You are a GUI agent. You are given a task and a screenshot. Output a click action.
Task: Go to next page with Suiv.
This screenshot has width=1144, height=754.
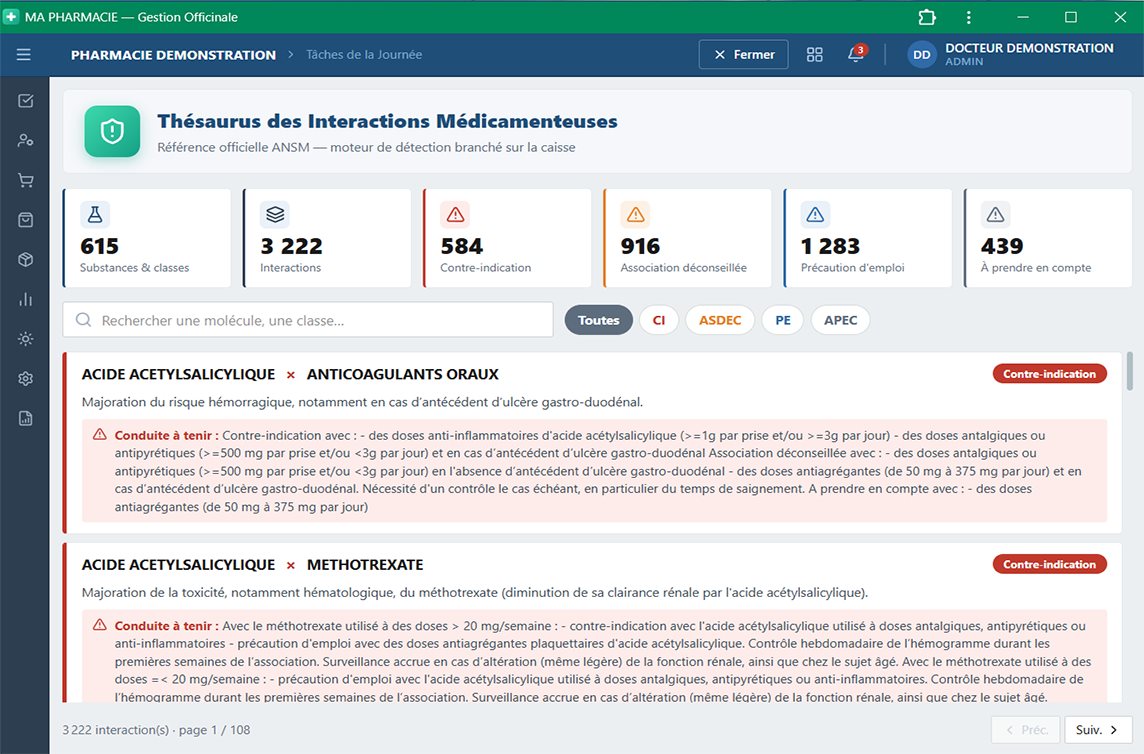click(x=1098, y=730)
